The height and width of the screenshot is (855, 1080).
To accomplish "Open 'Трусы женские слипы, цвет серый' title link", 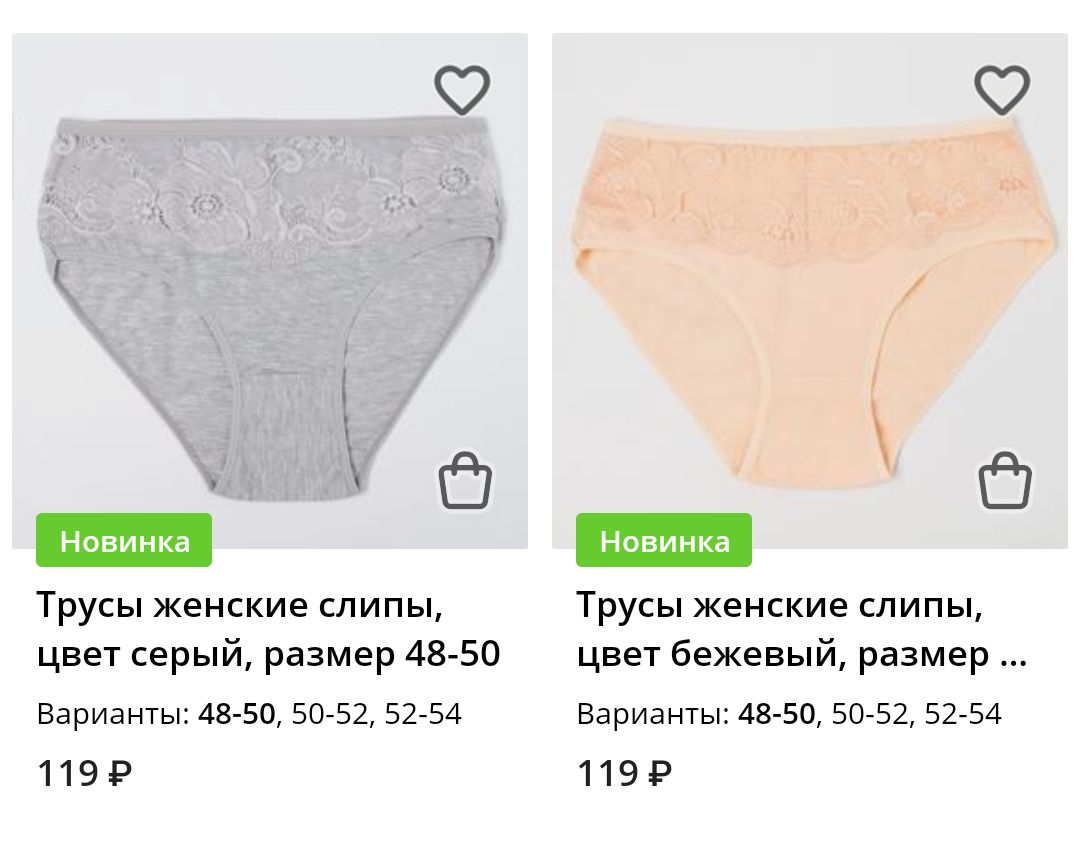I will pos(269,629).
